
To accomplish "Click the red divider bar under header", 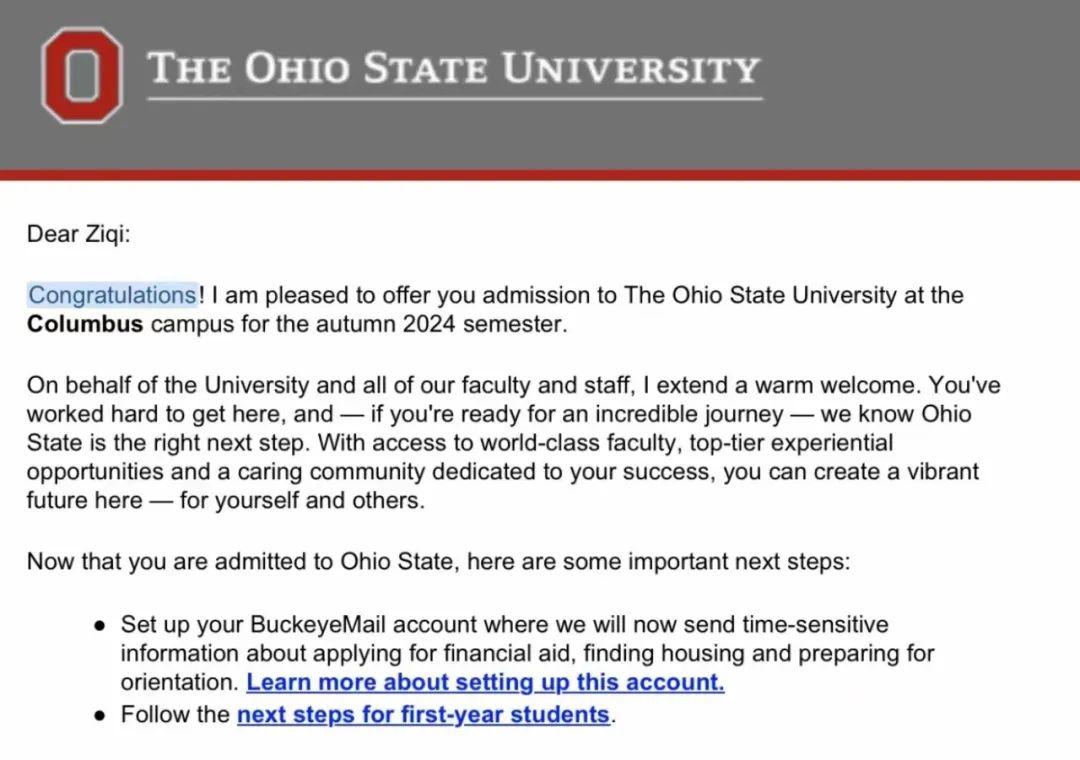I will (x=540, y=175).
